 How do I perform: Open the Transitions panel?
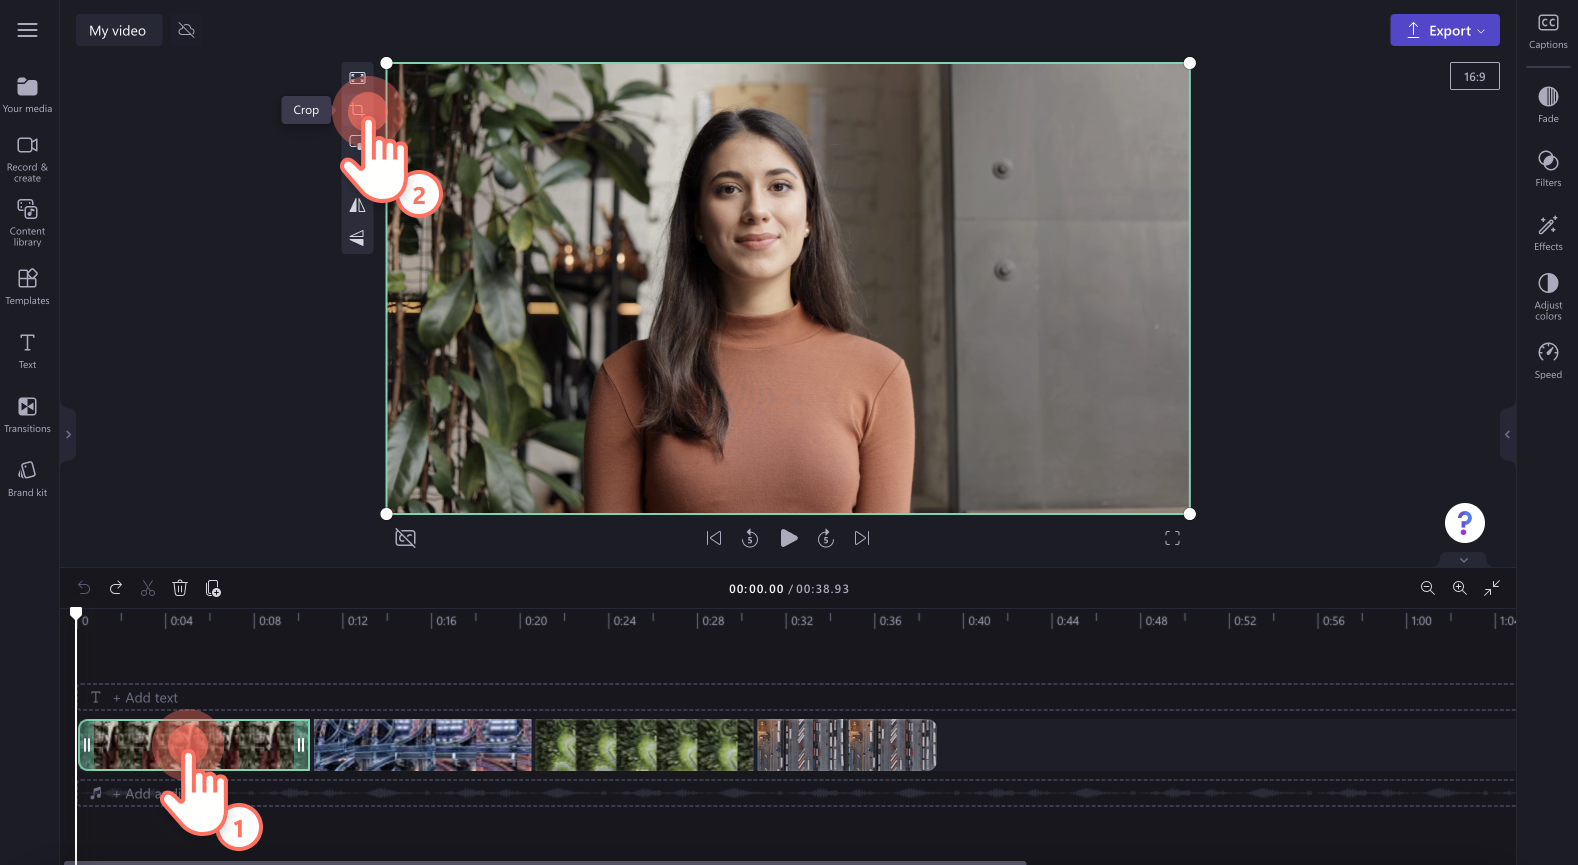click(27, 415)
